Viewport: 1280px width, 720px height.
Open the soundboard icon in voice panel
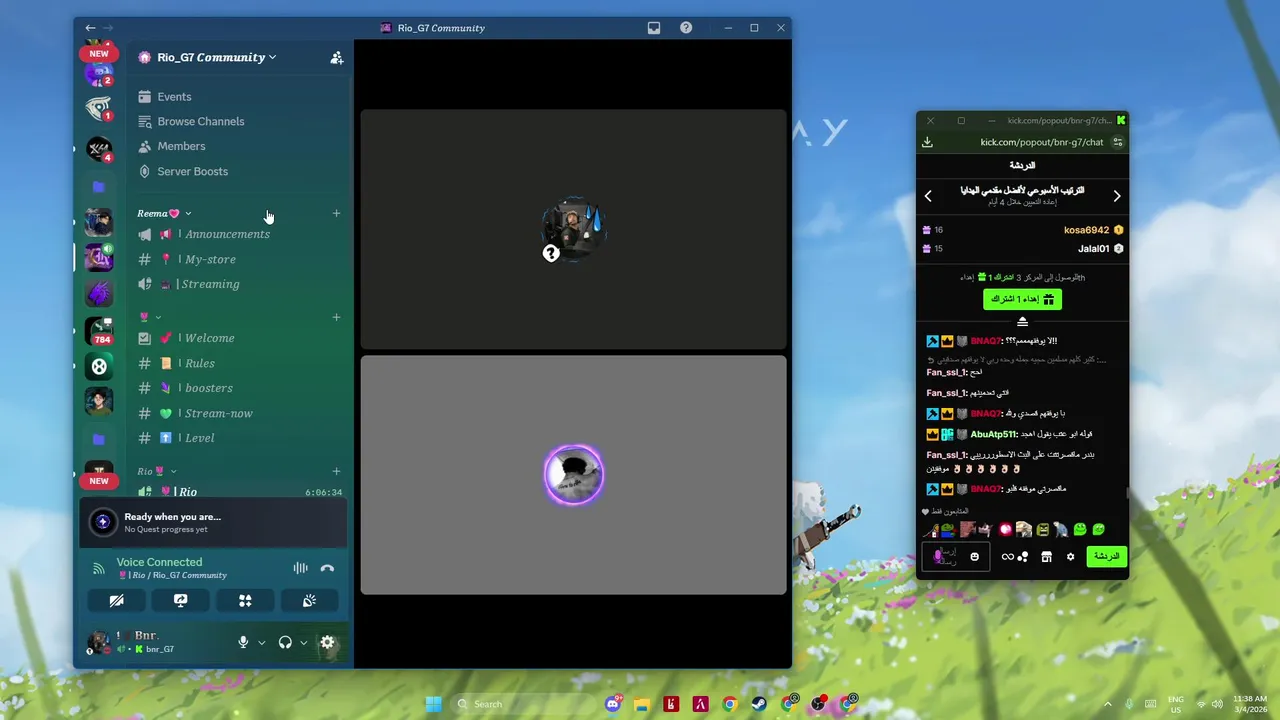pyautogui.click(x=309, y=600)
